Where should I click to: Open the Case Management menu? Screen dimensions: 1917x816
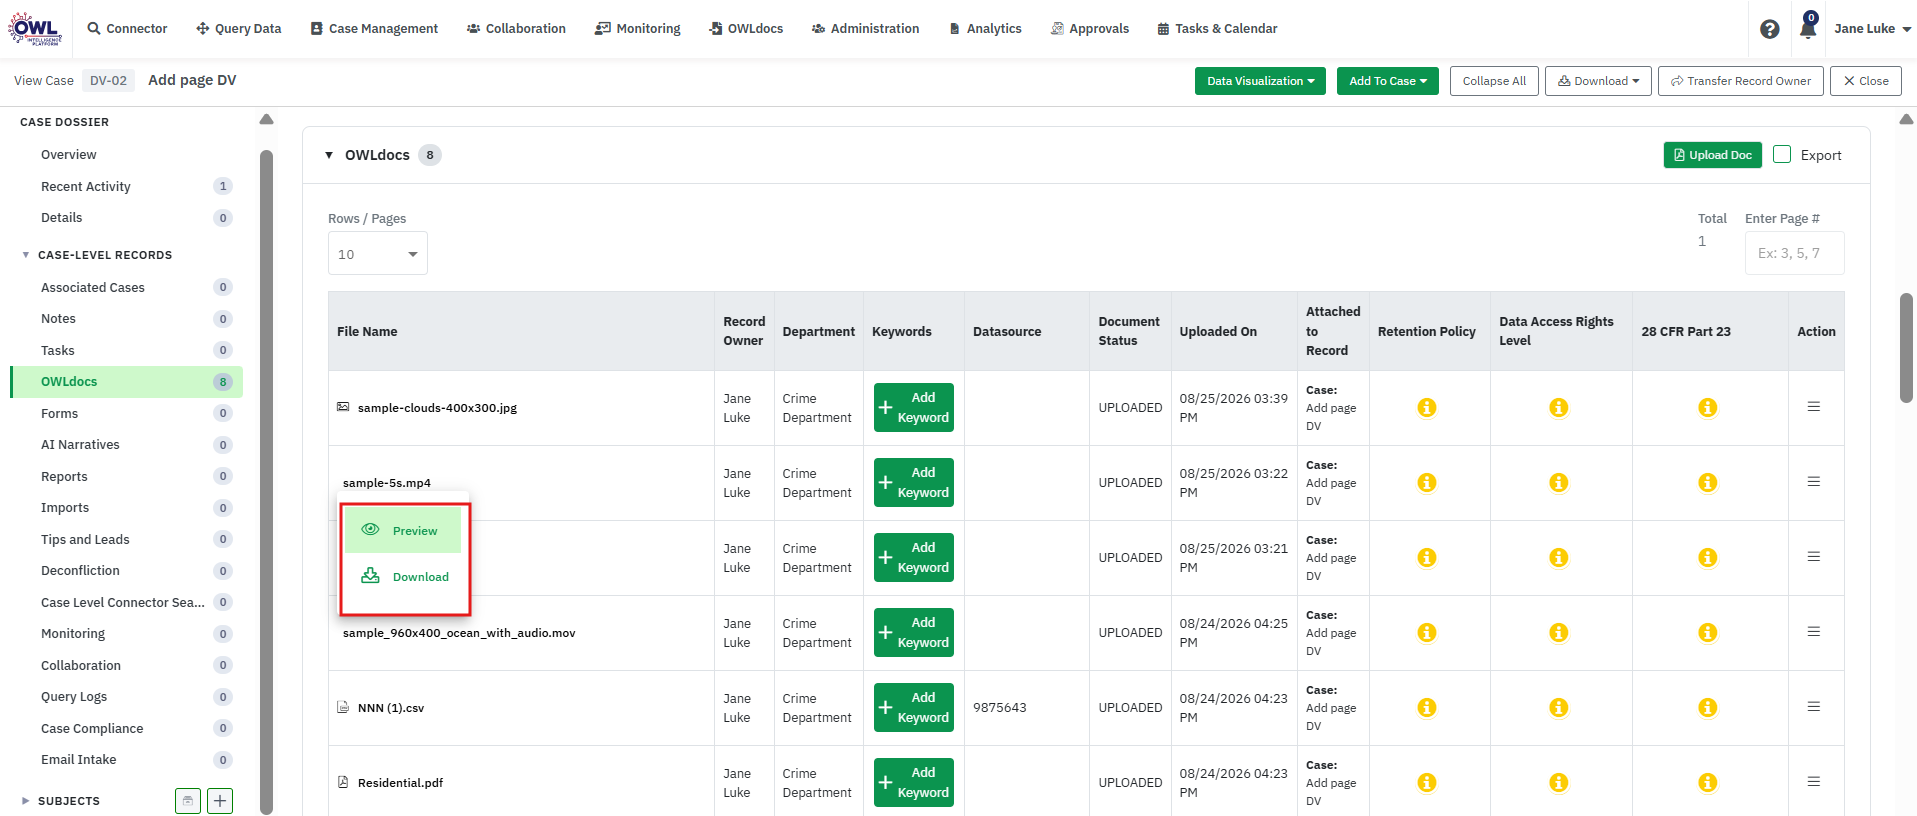point(374,29)
